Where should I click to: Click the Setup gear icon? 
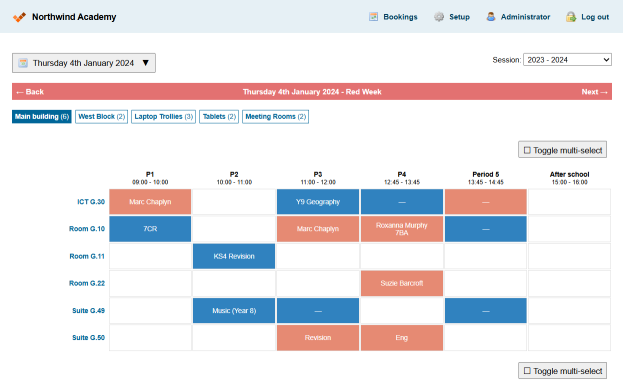439,17
